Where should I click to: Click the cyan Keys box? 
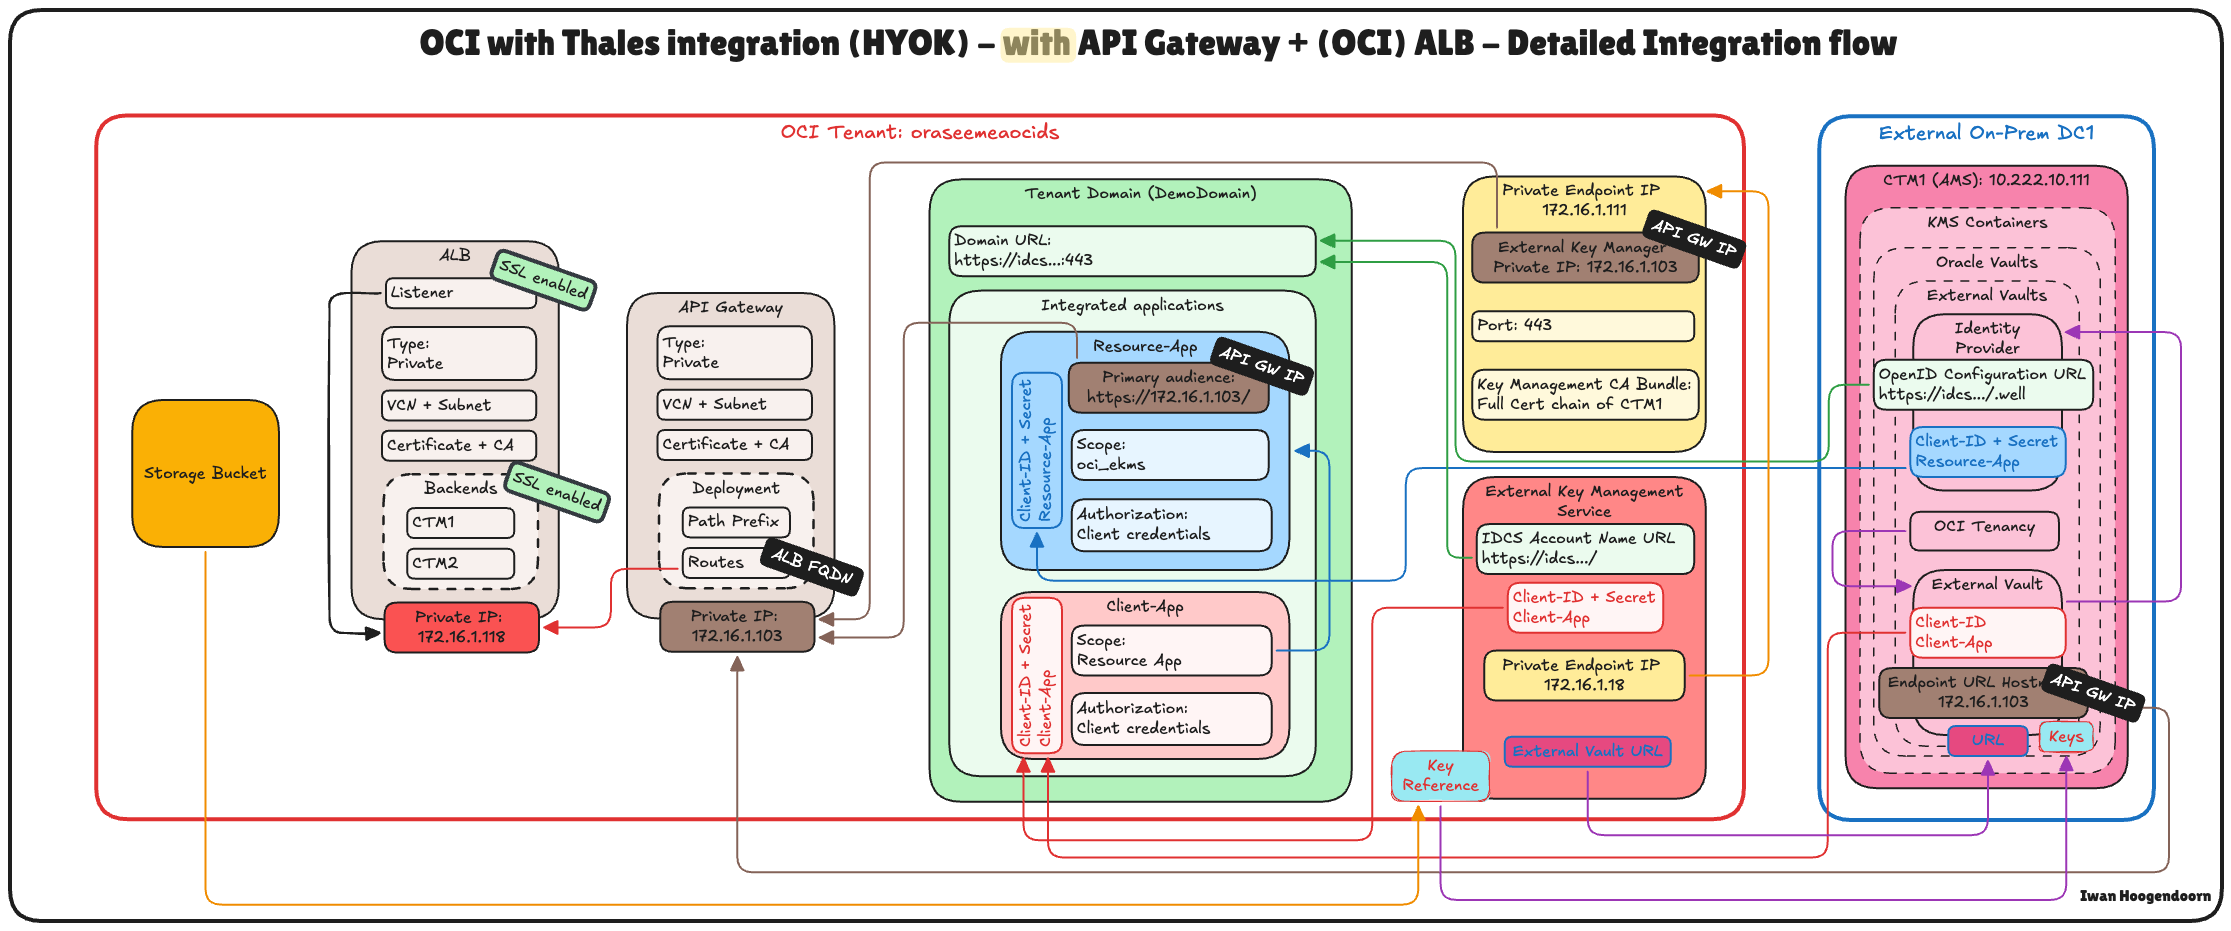[2065, 737]
